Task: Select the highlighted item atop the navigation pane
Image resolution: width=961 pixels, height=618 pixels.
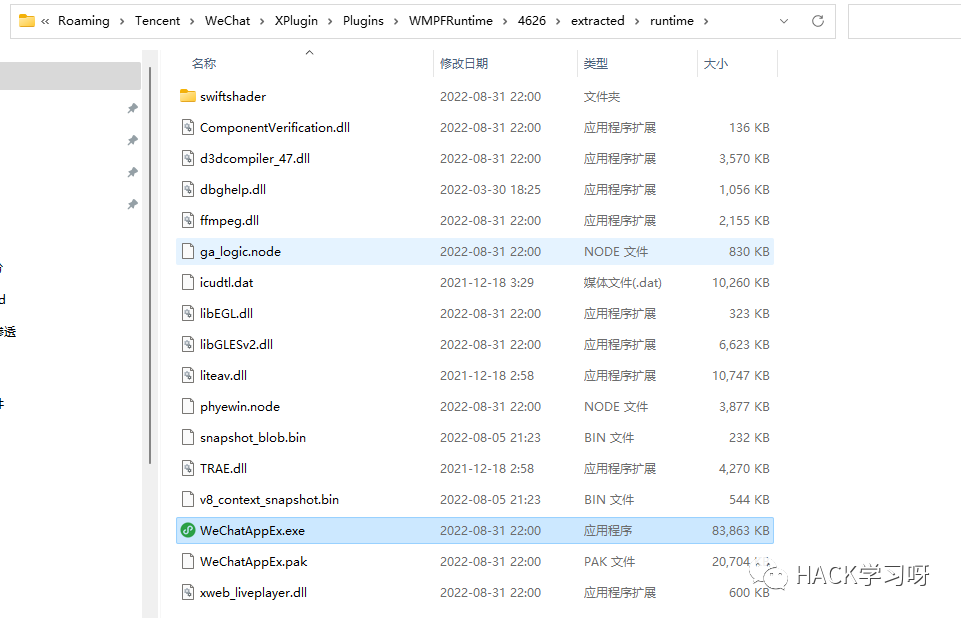Action: tap(70, 76)
